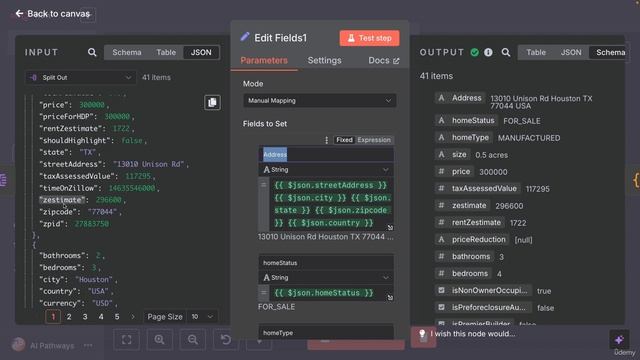Select the isNonOwnerOccupi... schema field pill
Screen dimensions: 640x360
click(483, 291)
